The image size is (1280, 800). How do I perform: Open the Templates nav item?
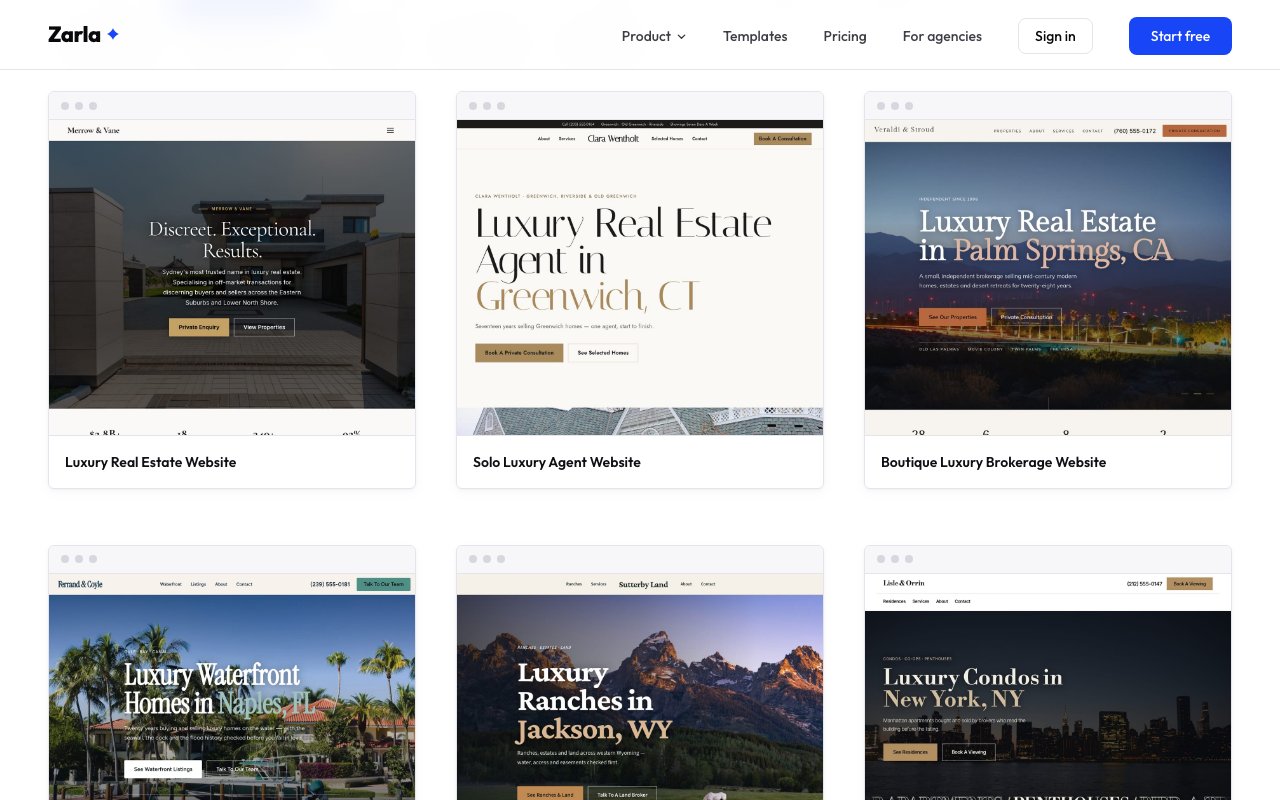point(755,36)
